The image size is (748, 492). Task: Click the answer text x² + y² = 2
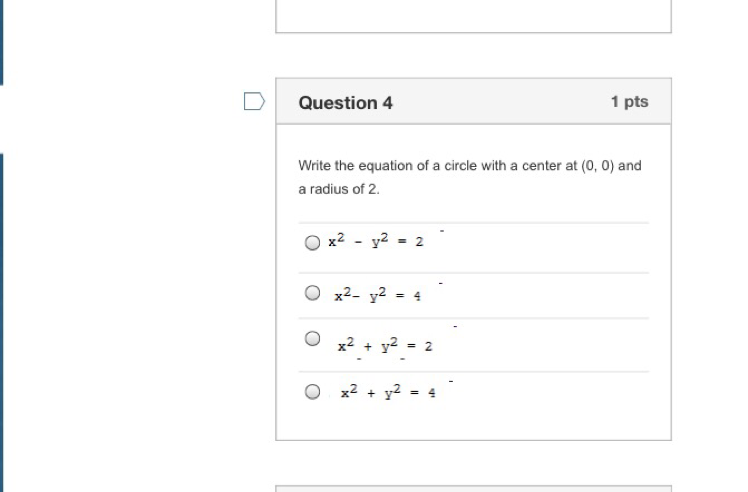tap(385, 345)
